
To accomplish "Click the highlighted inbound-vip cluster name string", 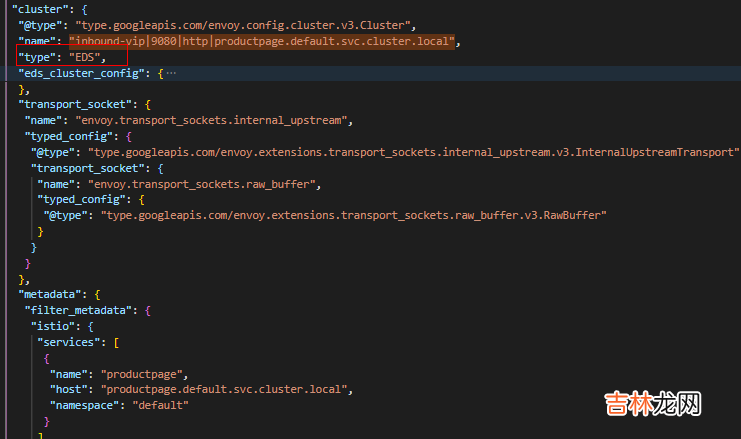I will point(262,41).
